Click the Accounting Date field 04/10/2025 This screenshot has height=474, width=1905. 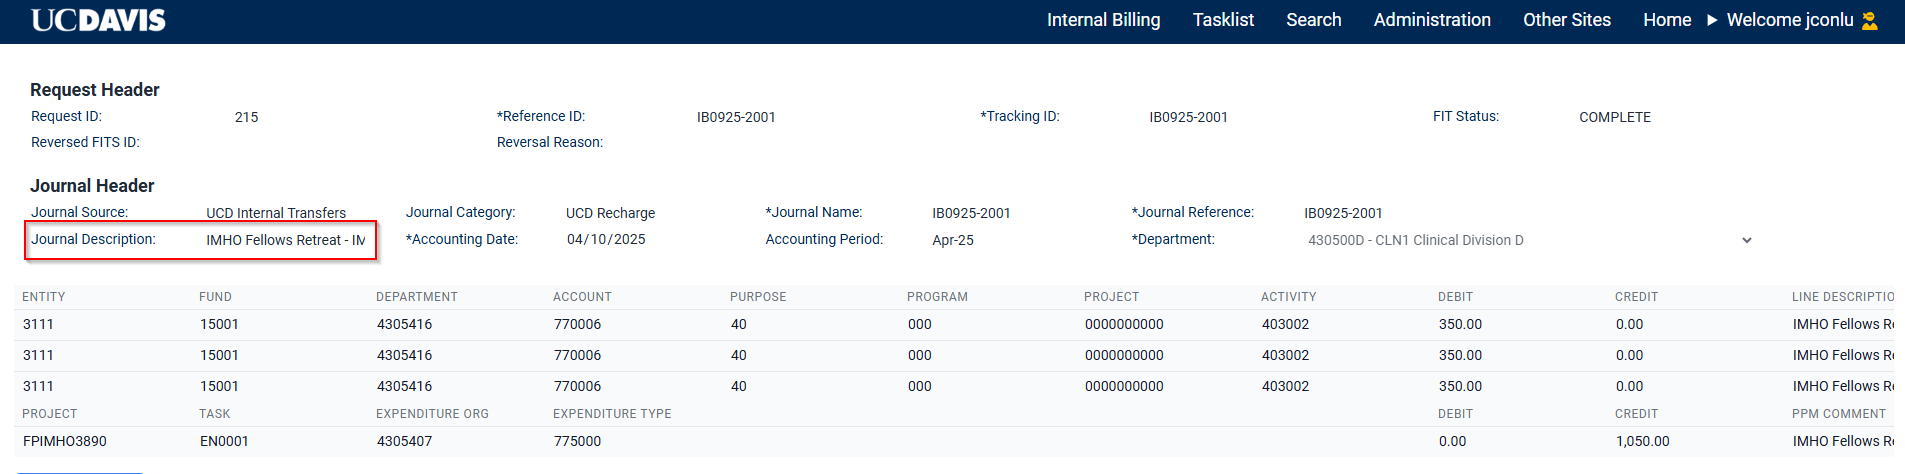click(606, 239)
